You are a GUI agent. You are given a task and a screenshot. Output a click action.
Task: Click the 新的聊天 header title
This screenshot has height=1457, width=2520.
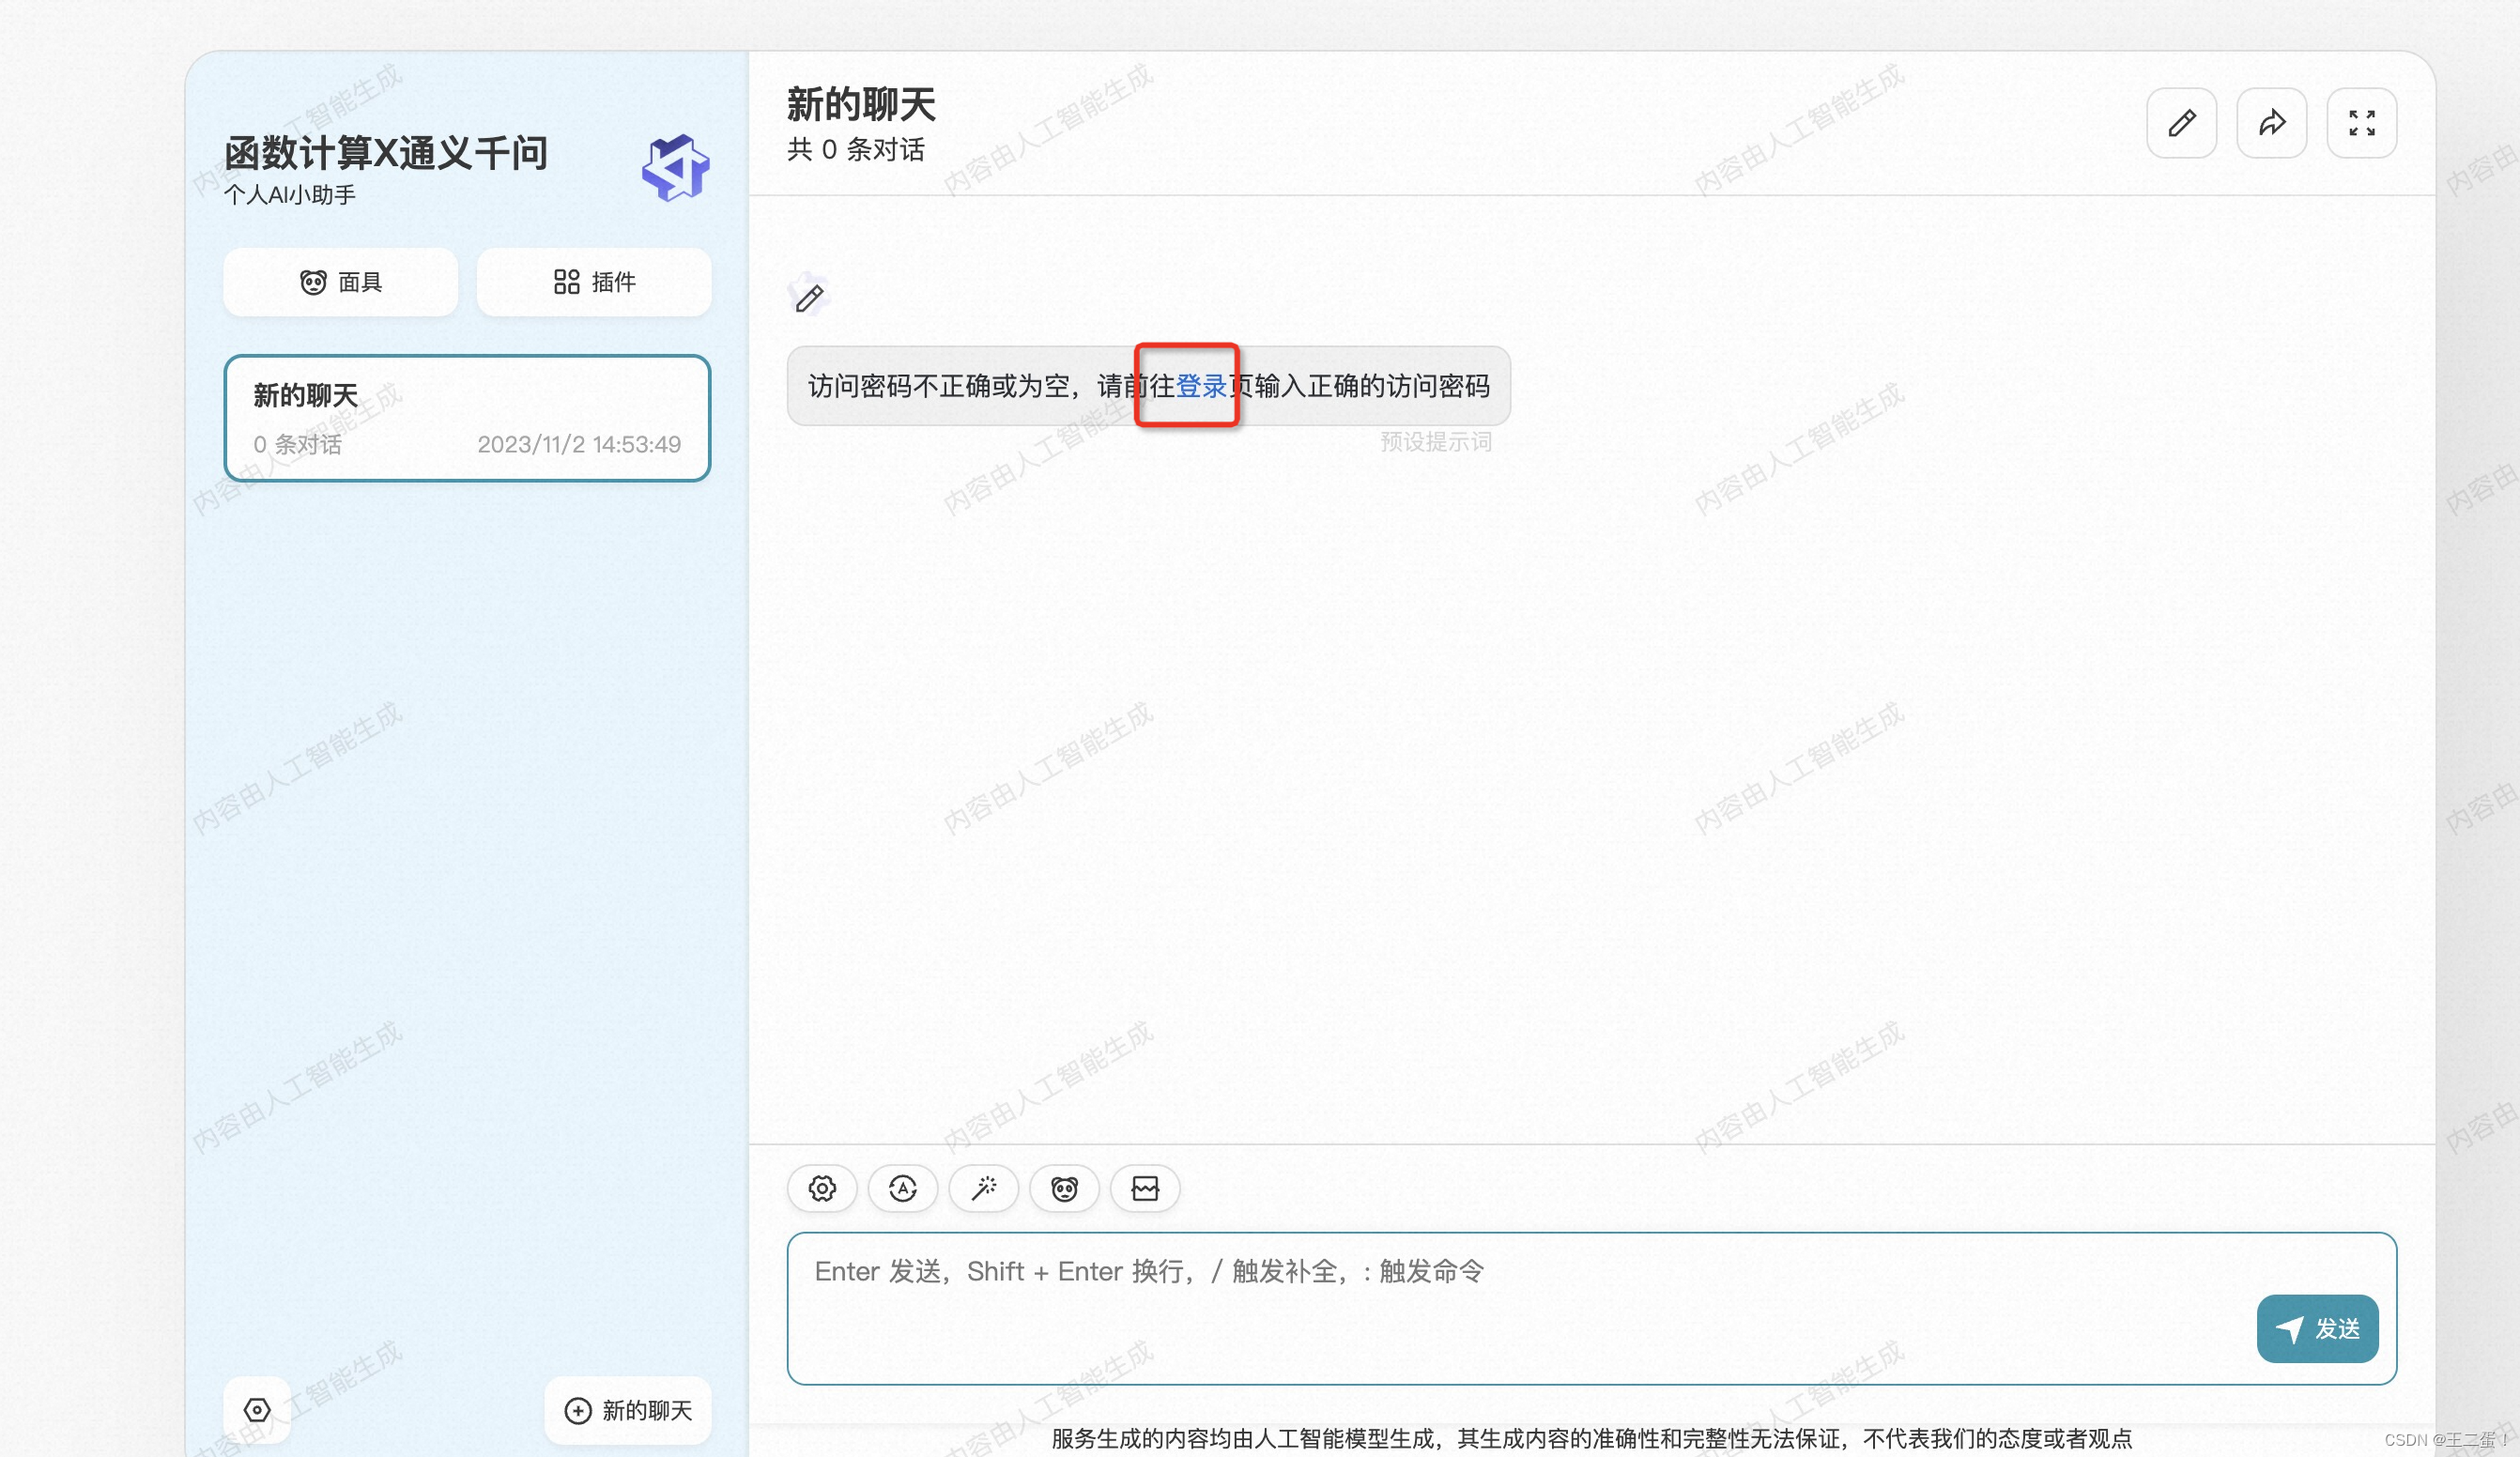[x=861, y=104]
